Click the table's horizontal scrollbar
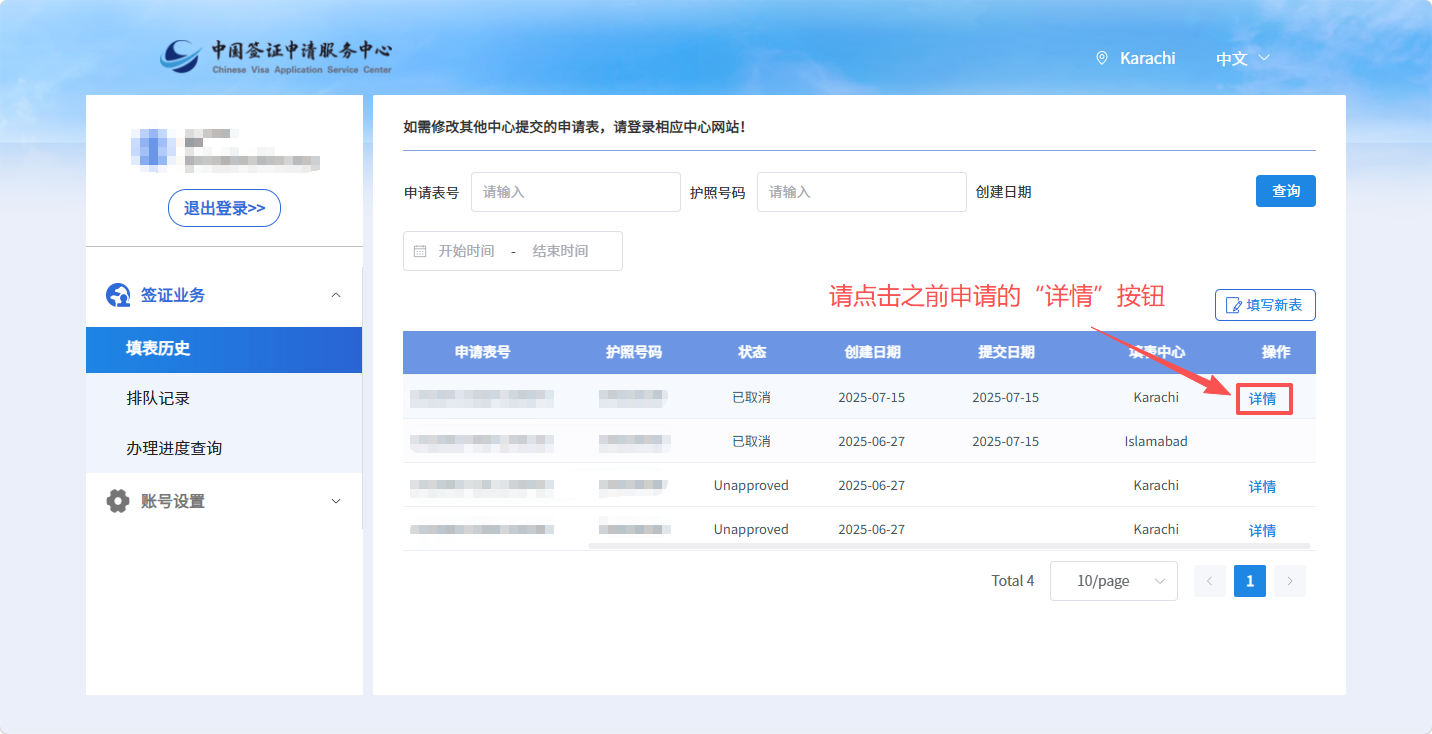This screenshot has width=1432, height=734. click(948, 546)
